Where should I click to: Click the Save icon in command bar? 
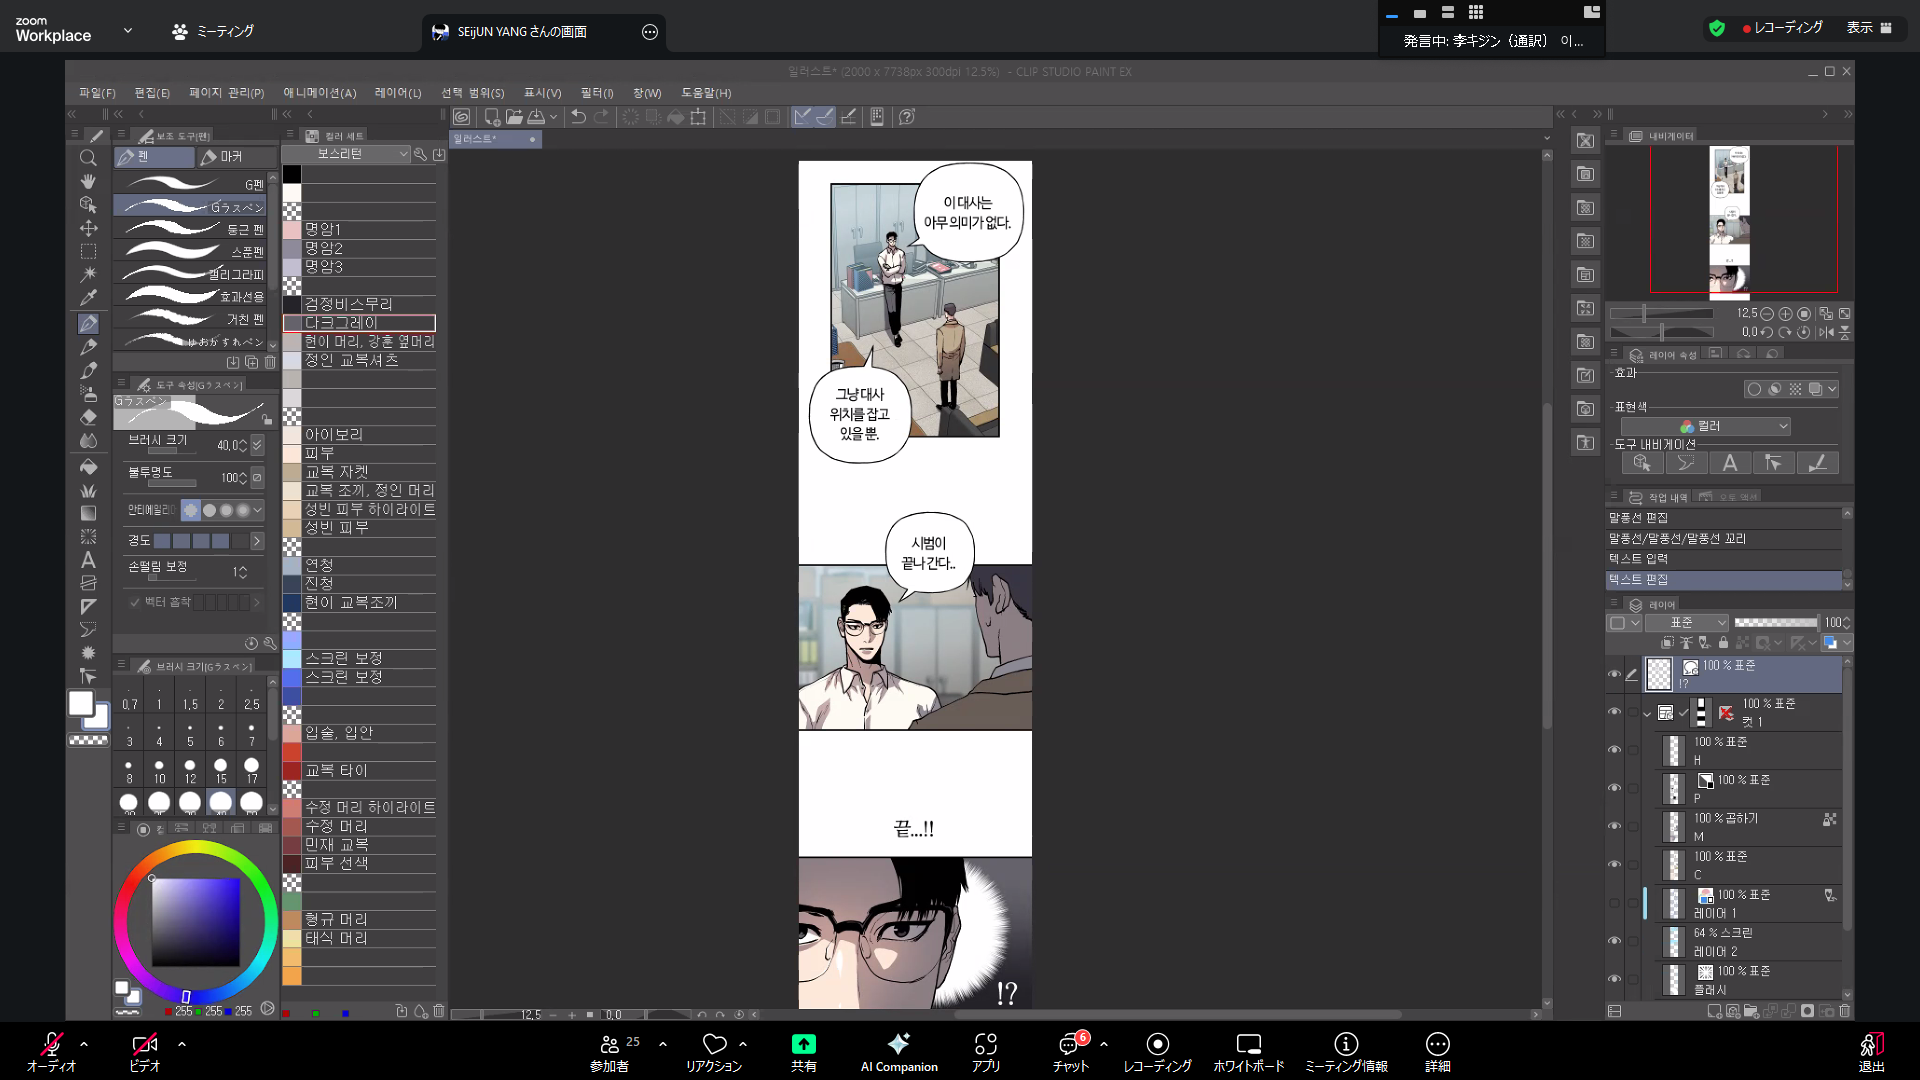[537, 117]
